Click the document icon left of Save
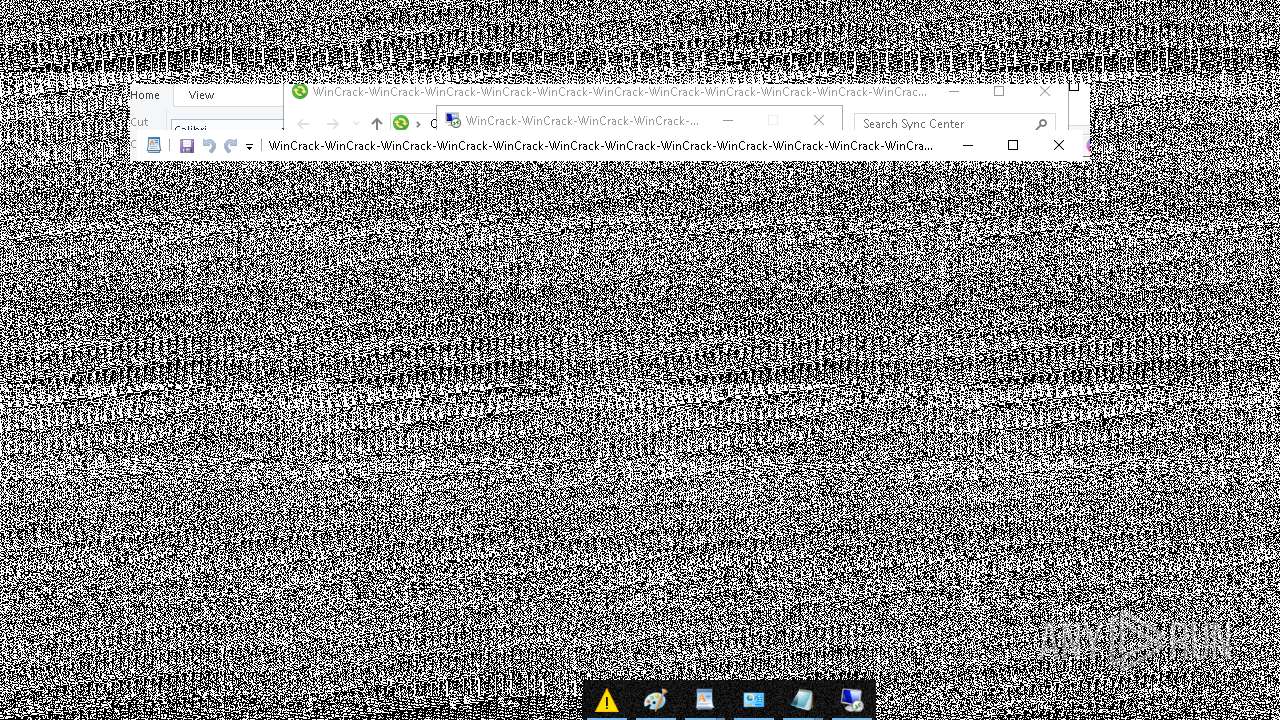The image size is (1280, 720). [154, 145]
